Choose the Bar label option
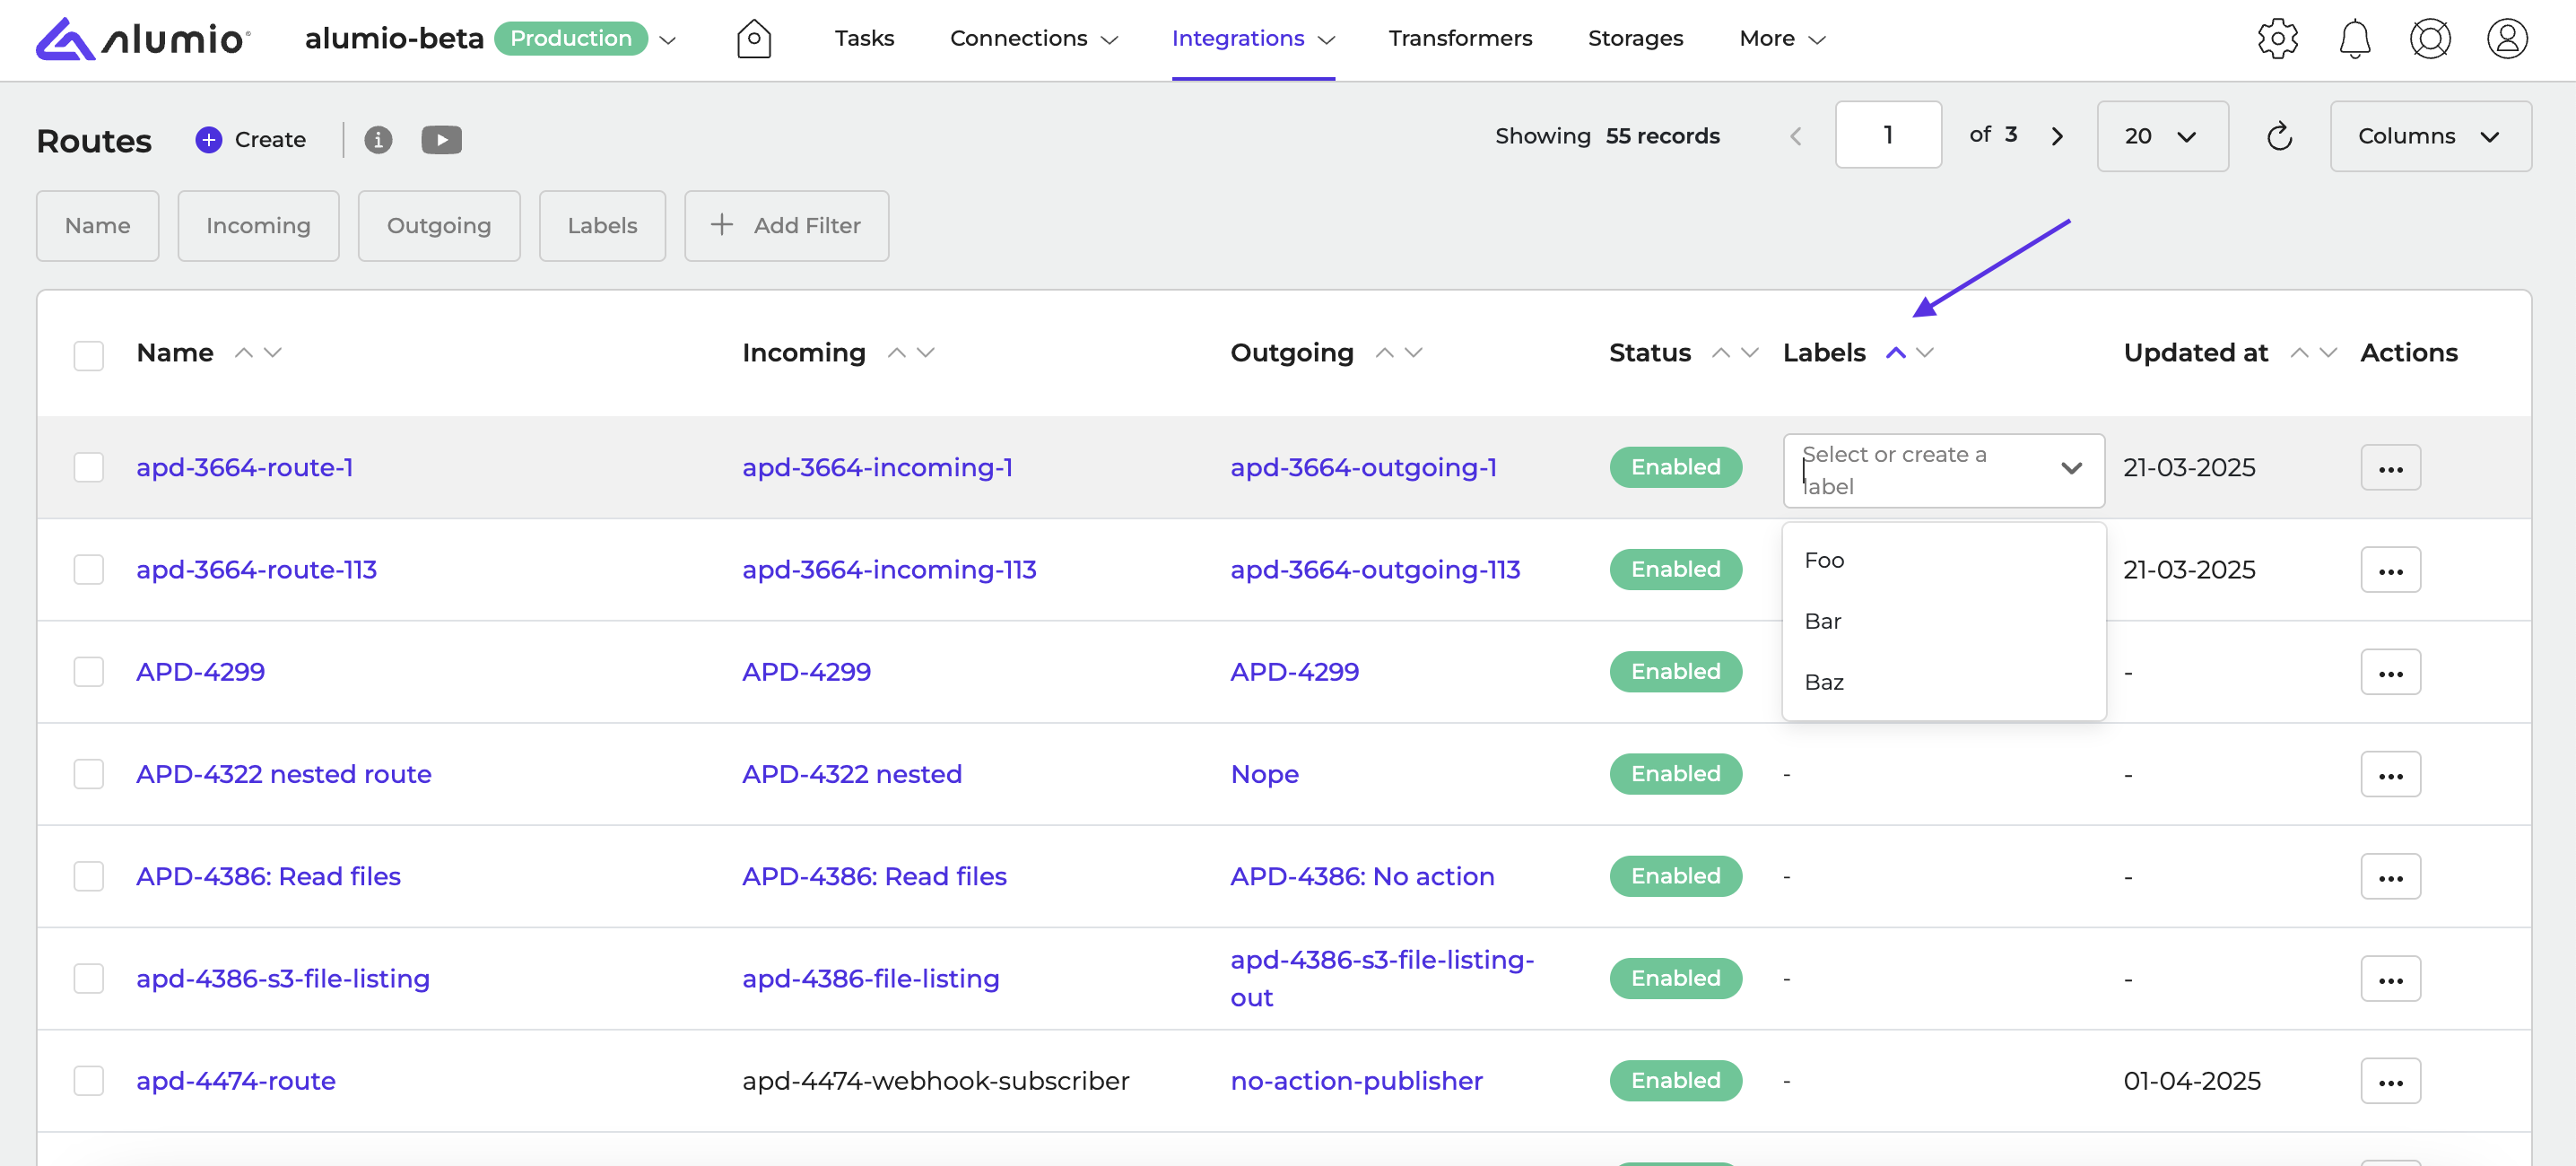Screen dimensions: 2576x1166 pyautogui.click(x=1823, y=621)
